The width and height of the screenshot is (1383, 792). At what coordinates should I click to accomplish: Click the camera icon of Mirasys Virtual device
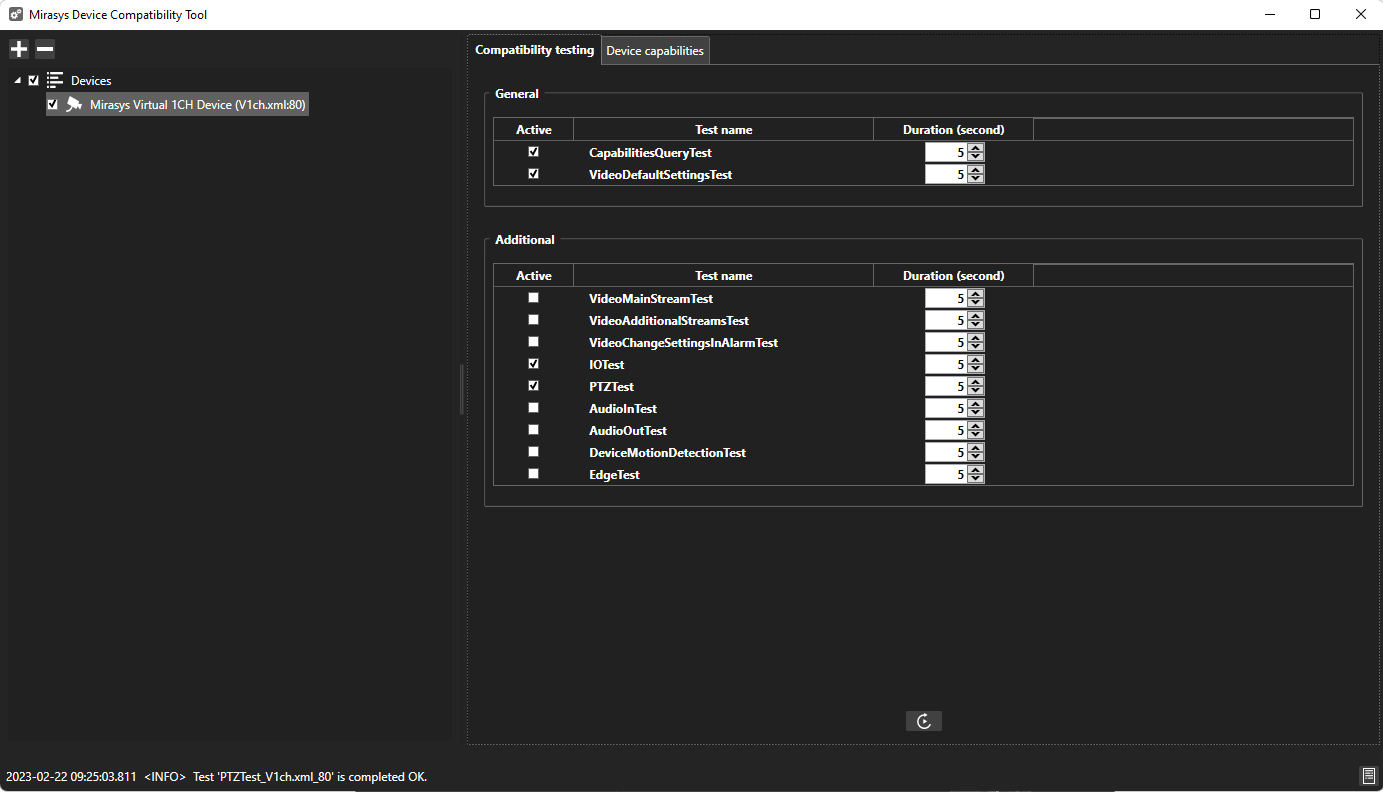point(74,105)
